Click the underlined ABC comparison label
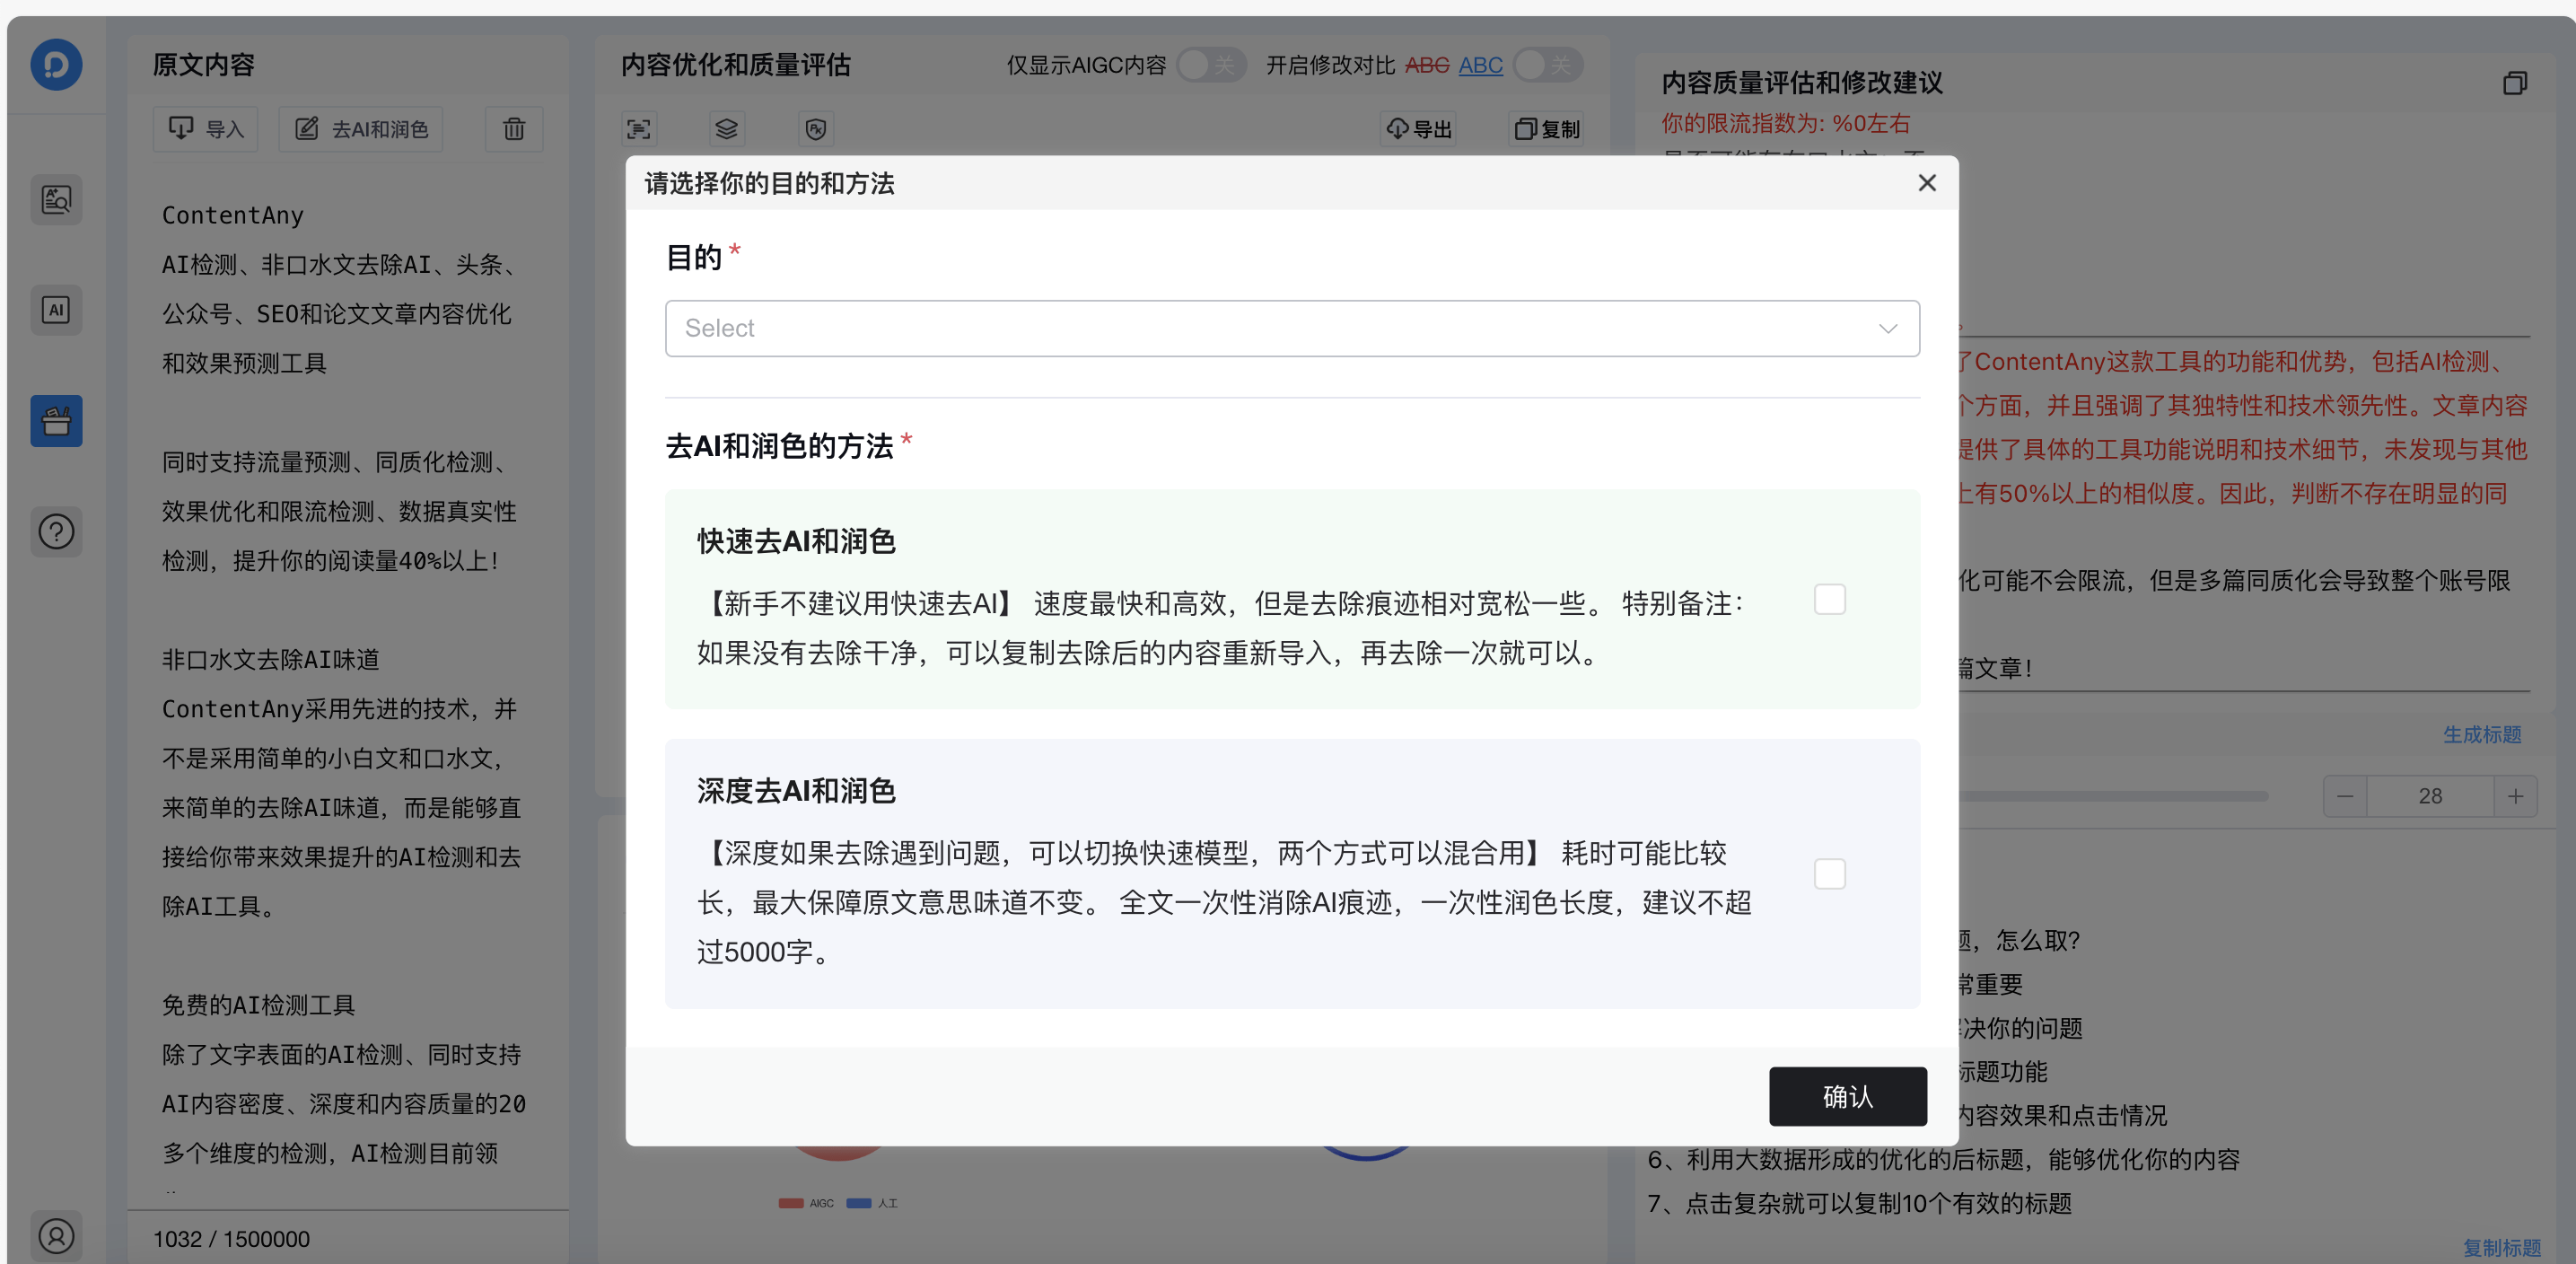The width and height of the screenshot is (2576, 1264). click(x=1481, y=65)
